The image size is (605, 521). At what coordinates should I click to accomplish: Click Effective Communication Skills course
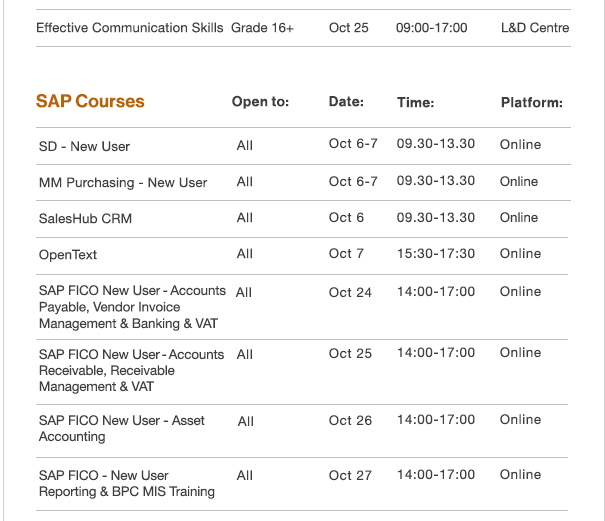click(x=130, y=28)
